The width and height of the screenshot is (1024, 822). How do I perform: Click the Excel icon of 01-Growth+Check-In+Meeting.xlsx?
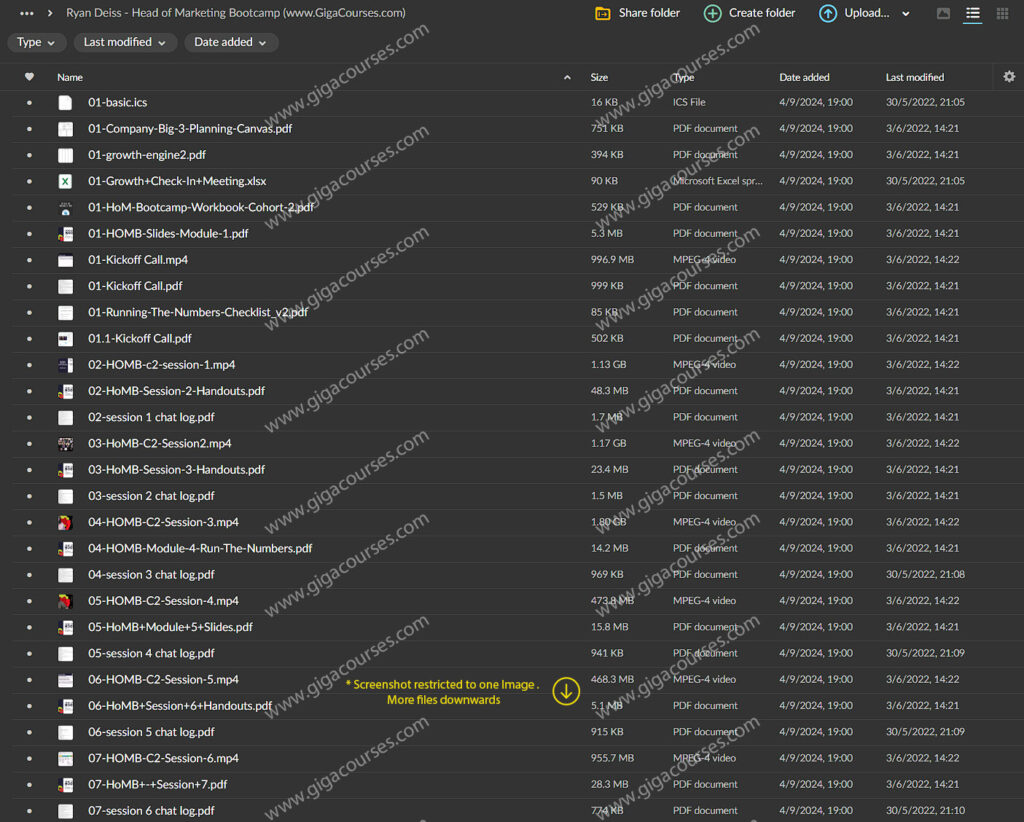65,181
